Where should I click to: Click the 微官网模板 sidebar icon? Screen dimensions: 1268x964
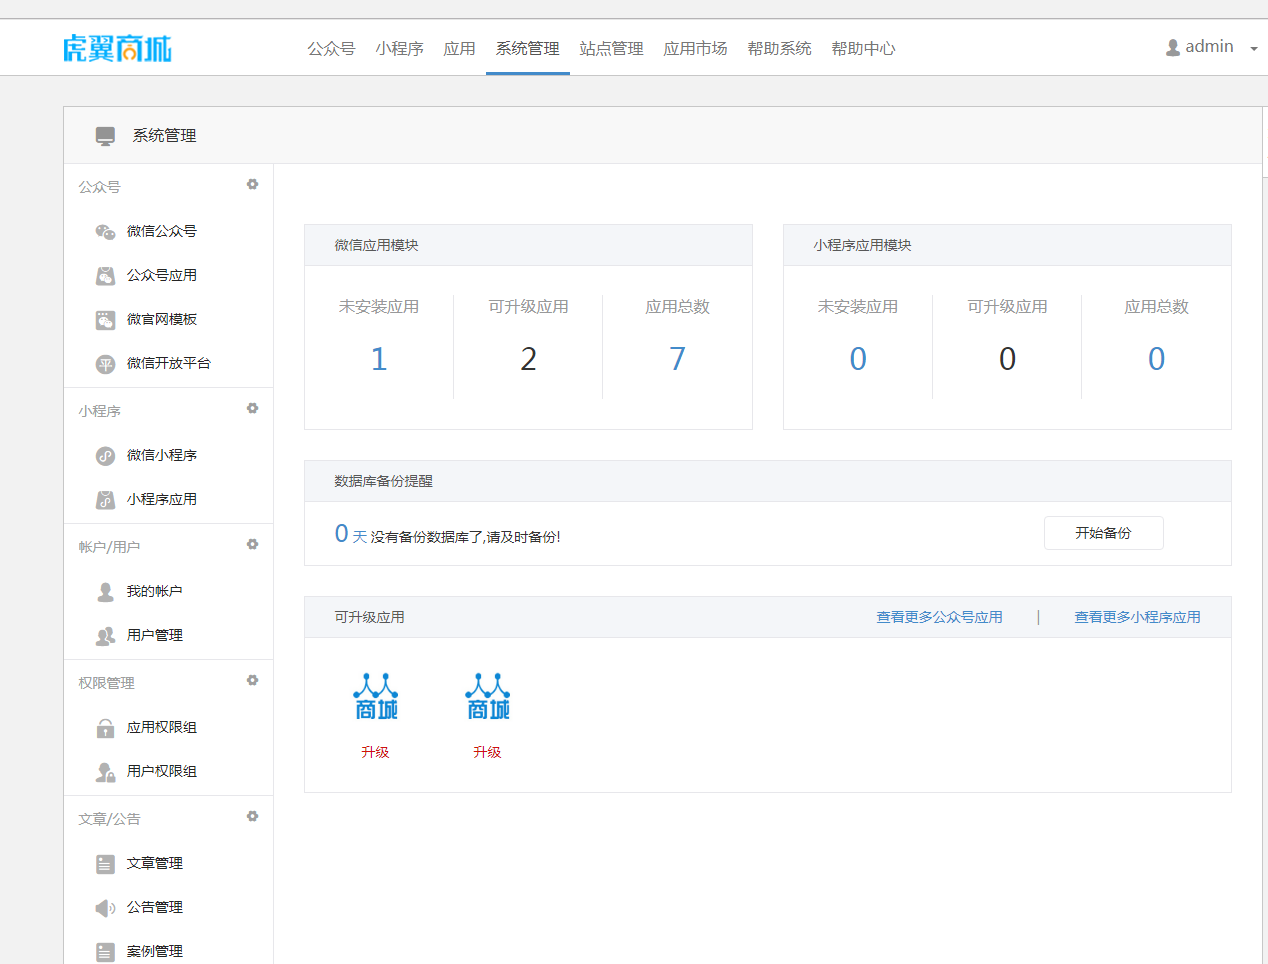(x=105, y=320)
